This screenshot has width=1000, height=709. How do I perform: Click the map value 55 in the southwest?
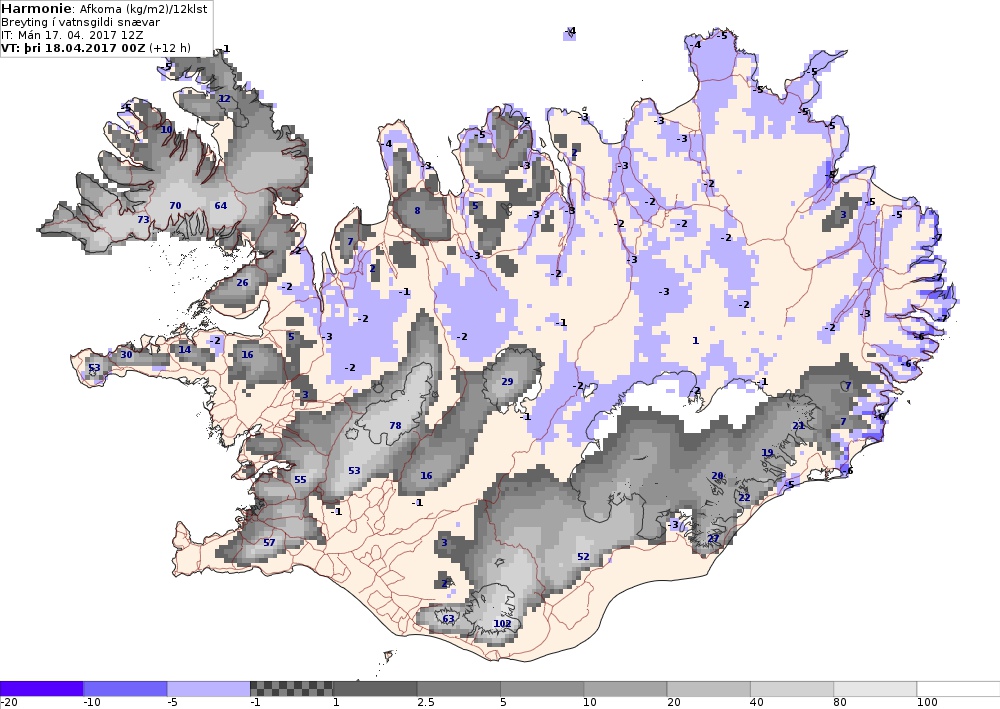[x=300, y=479]
